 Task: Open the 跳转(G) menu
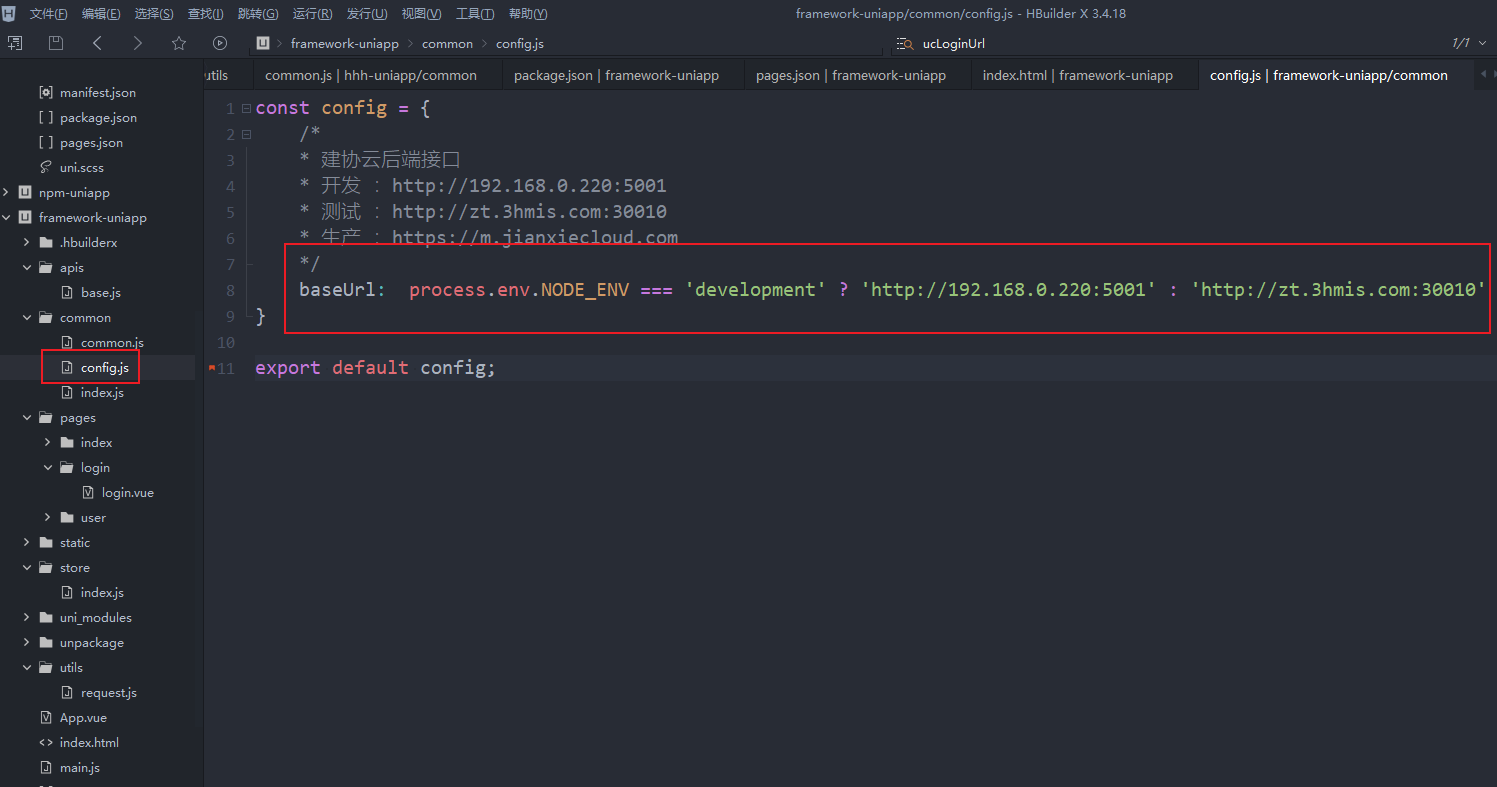tap(258, 14)
